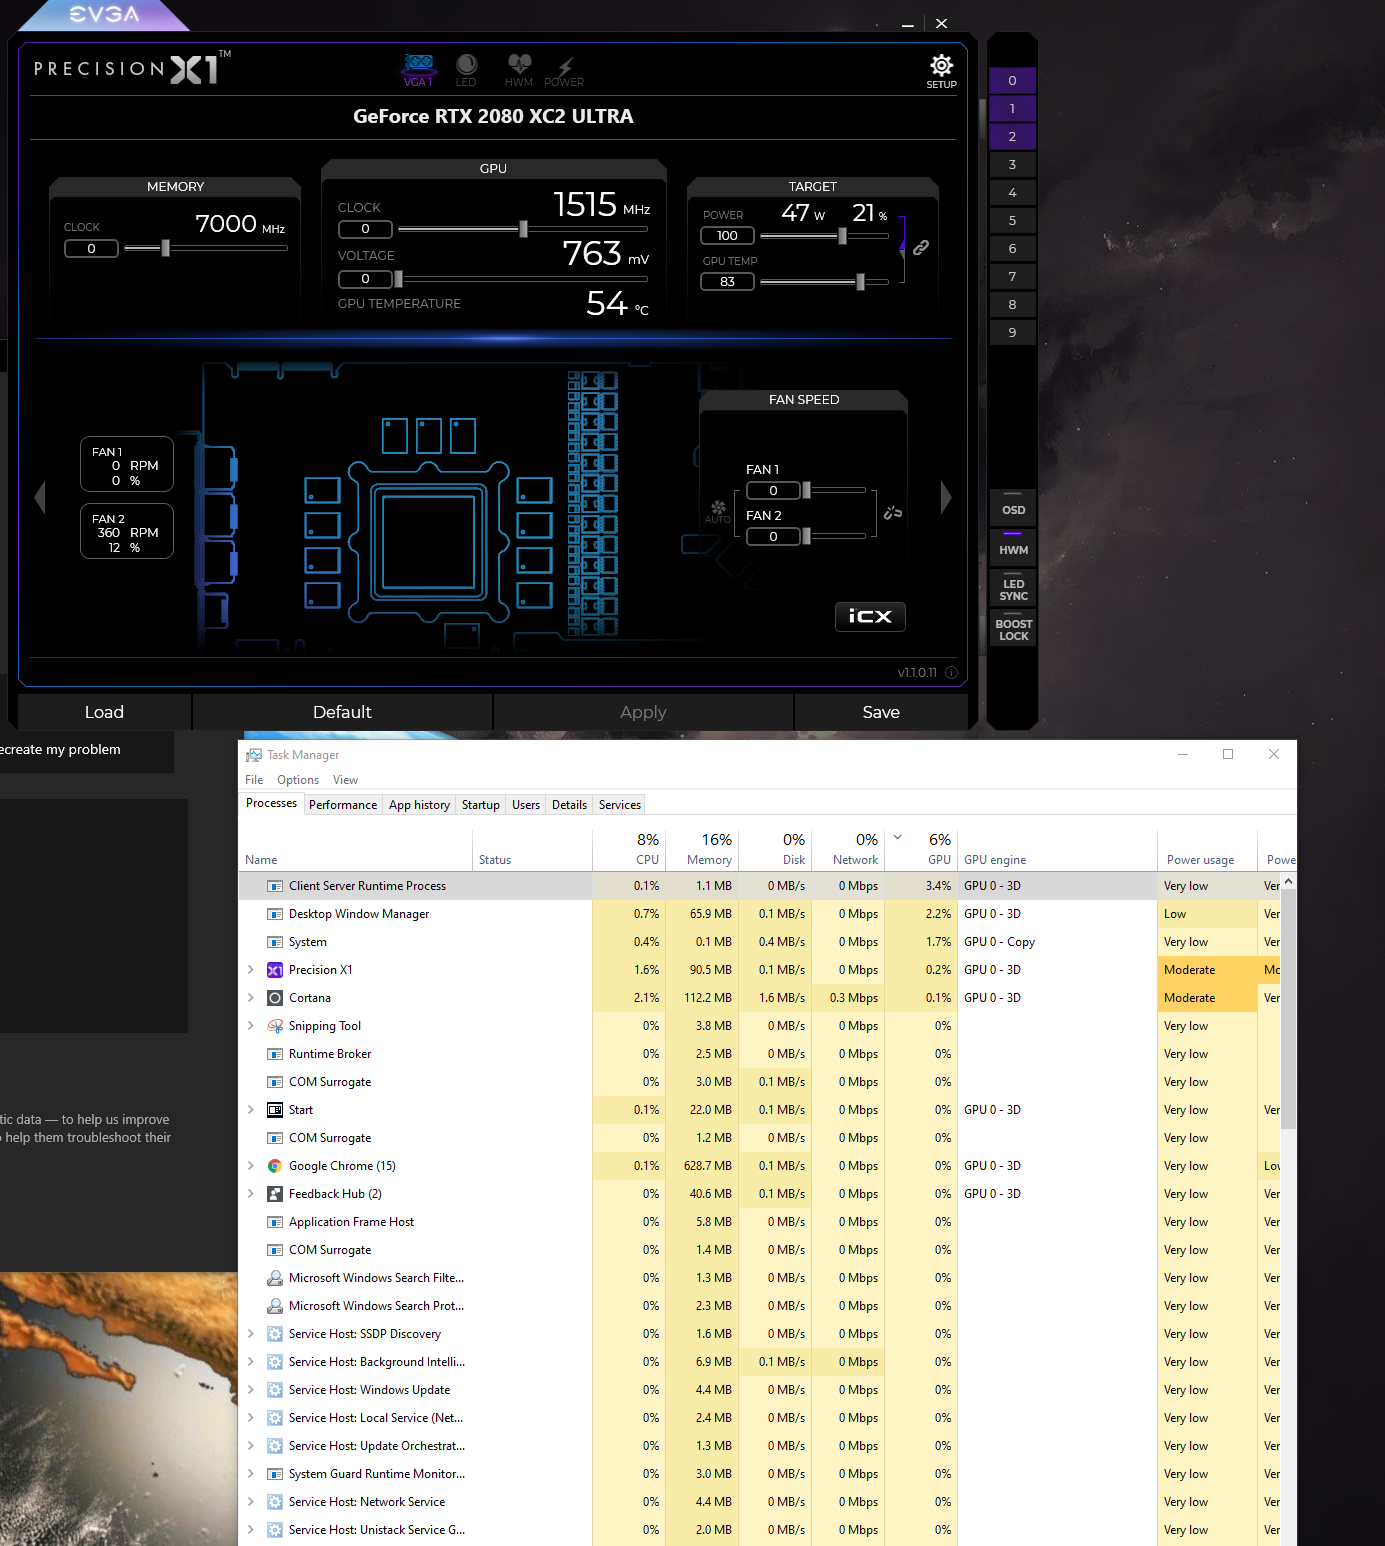The image size is (1385, 1546).
Task: Click the GPU voltage offset input field
Action: tap(365, 279)
